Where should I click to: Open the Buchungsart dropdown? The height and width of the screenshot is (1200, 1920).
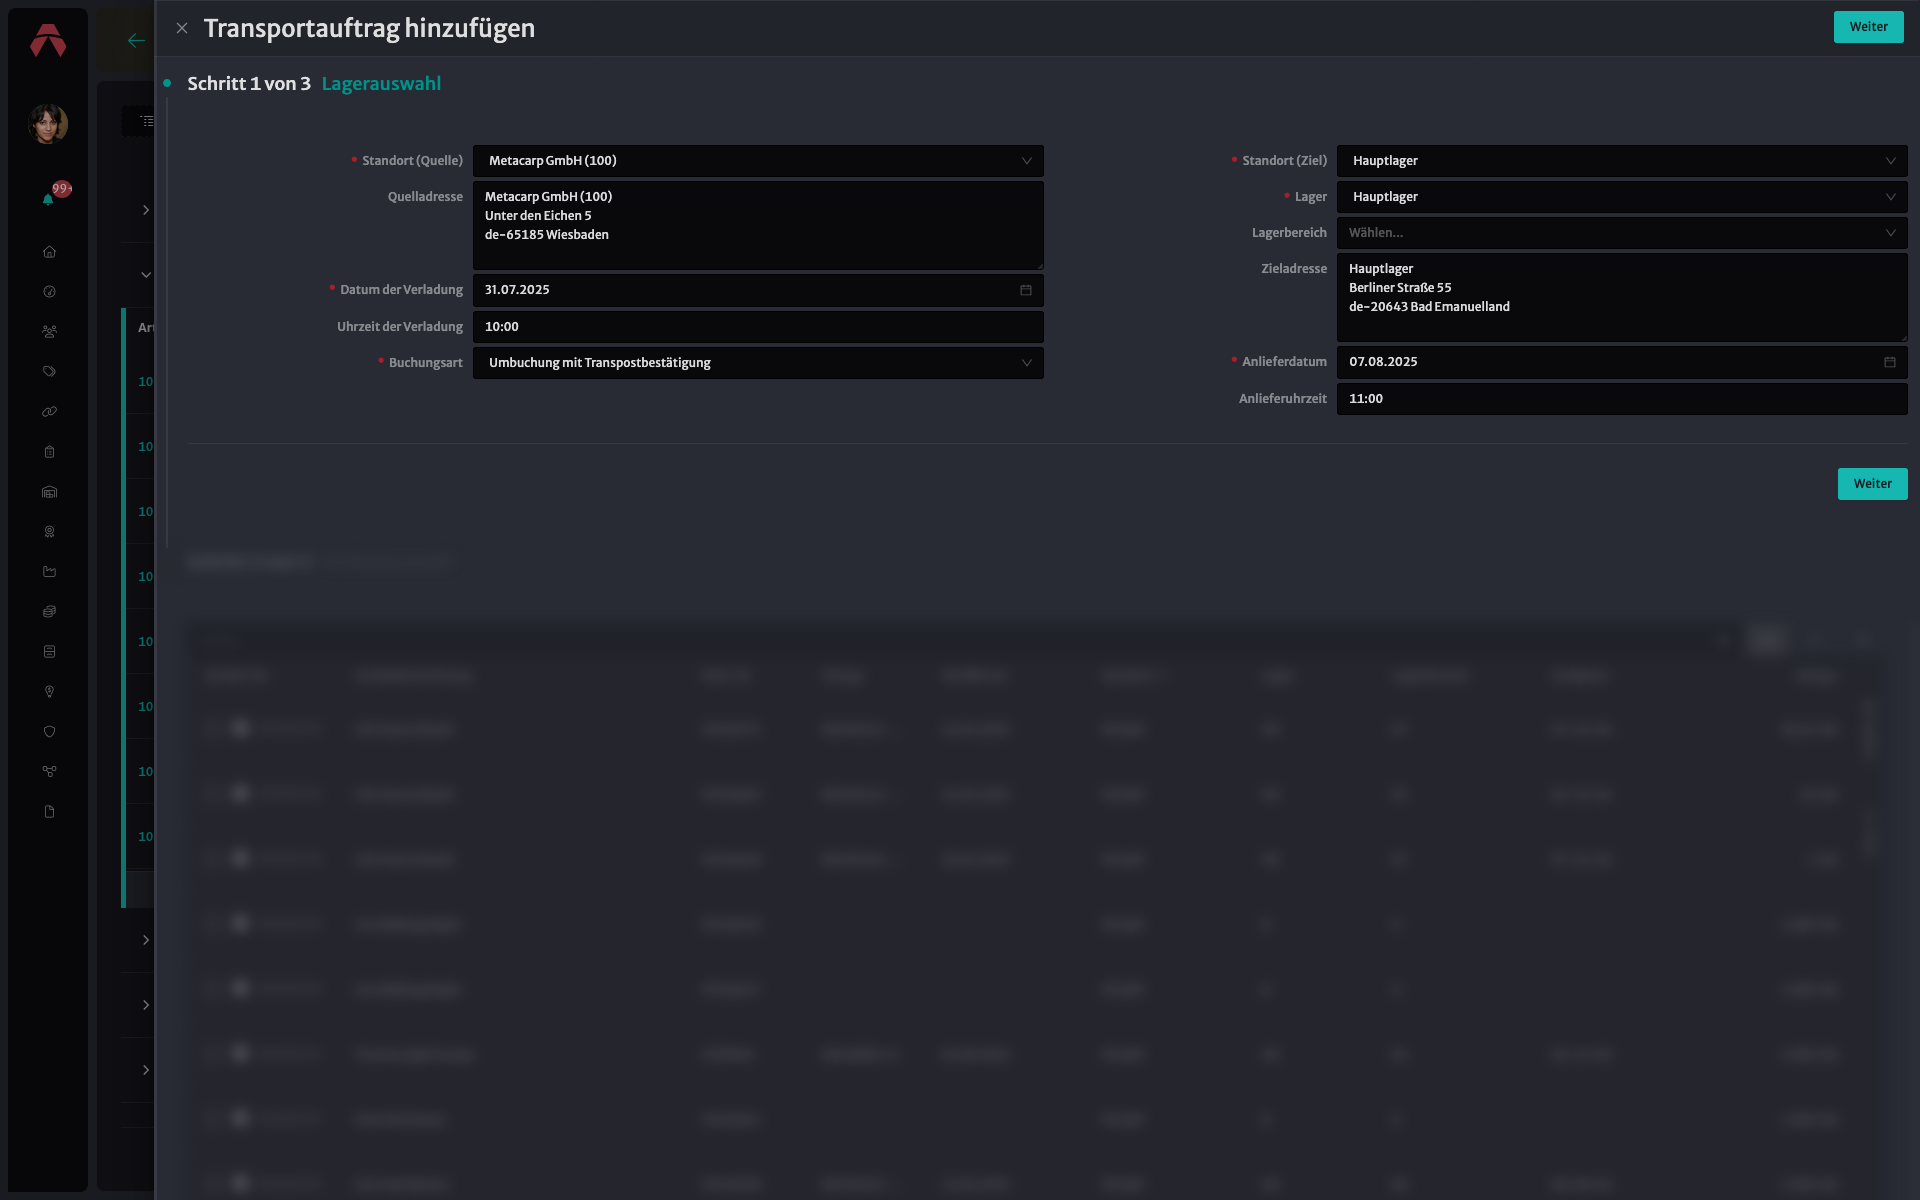point(758,363)
